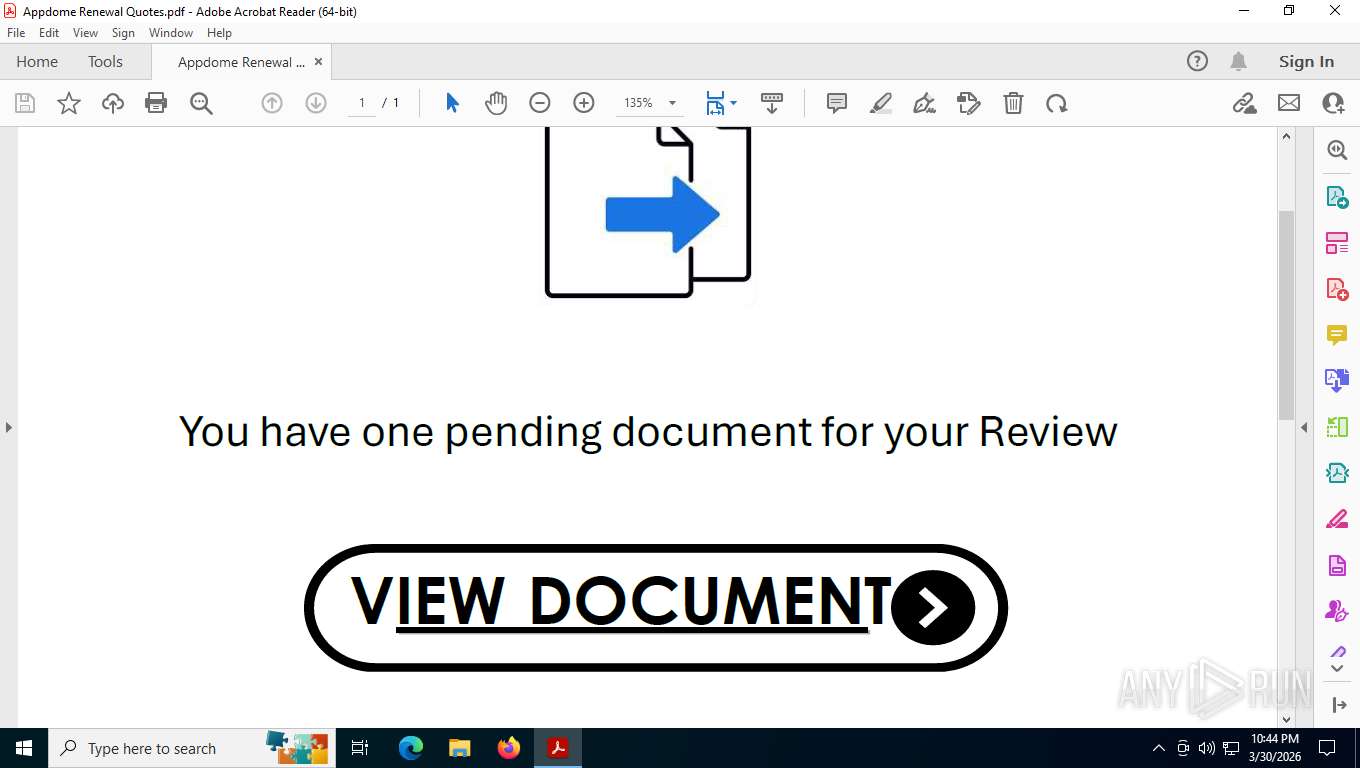The height and width of the screenshot is (768, 1360).
Task: Click the Save file icon
Action: 25,103
